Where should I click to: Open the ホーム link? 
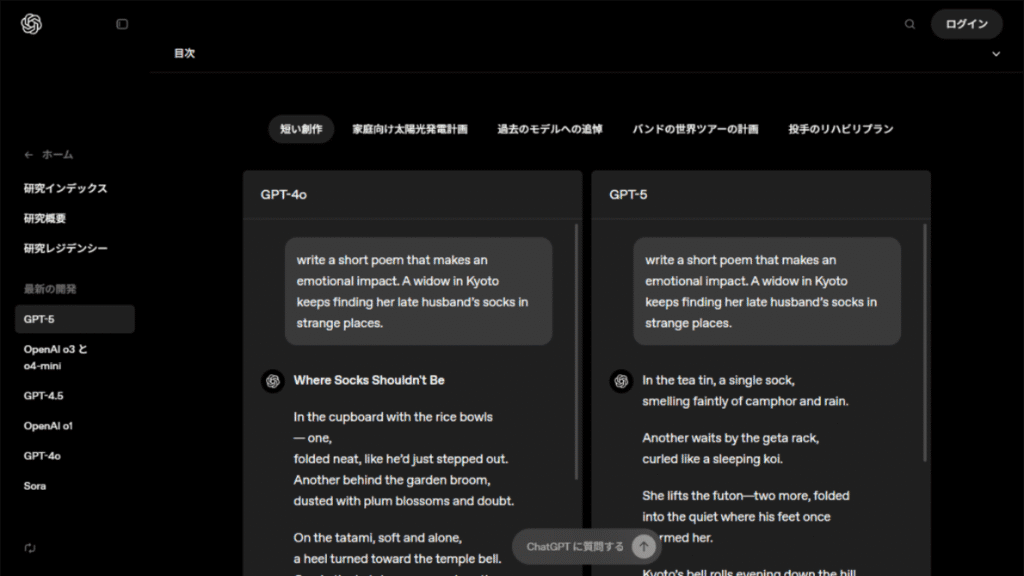point(57,155)
